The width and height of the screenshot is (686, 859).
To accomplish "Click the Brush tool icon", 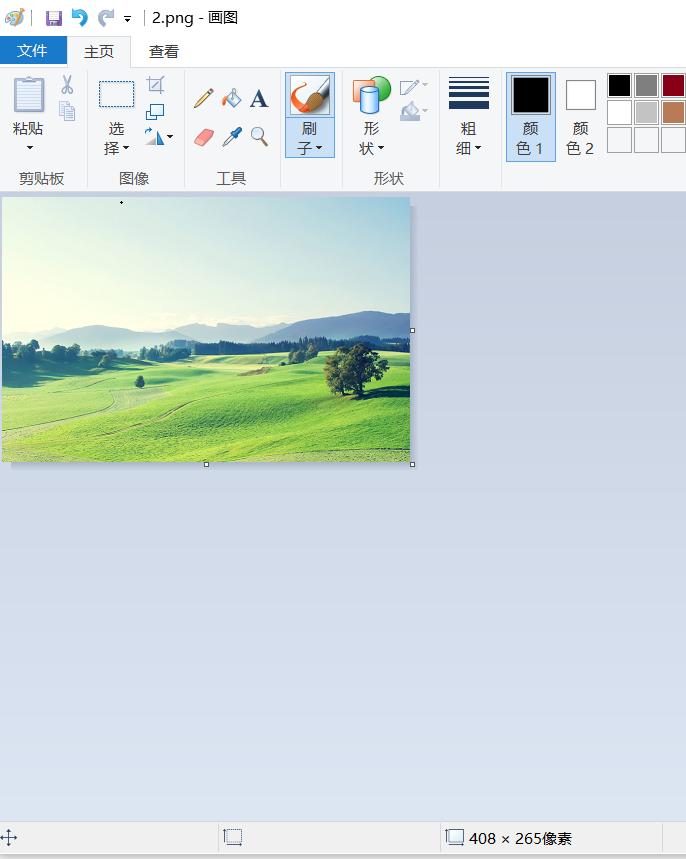I will click(310, 95).
